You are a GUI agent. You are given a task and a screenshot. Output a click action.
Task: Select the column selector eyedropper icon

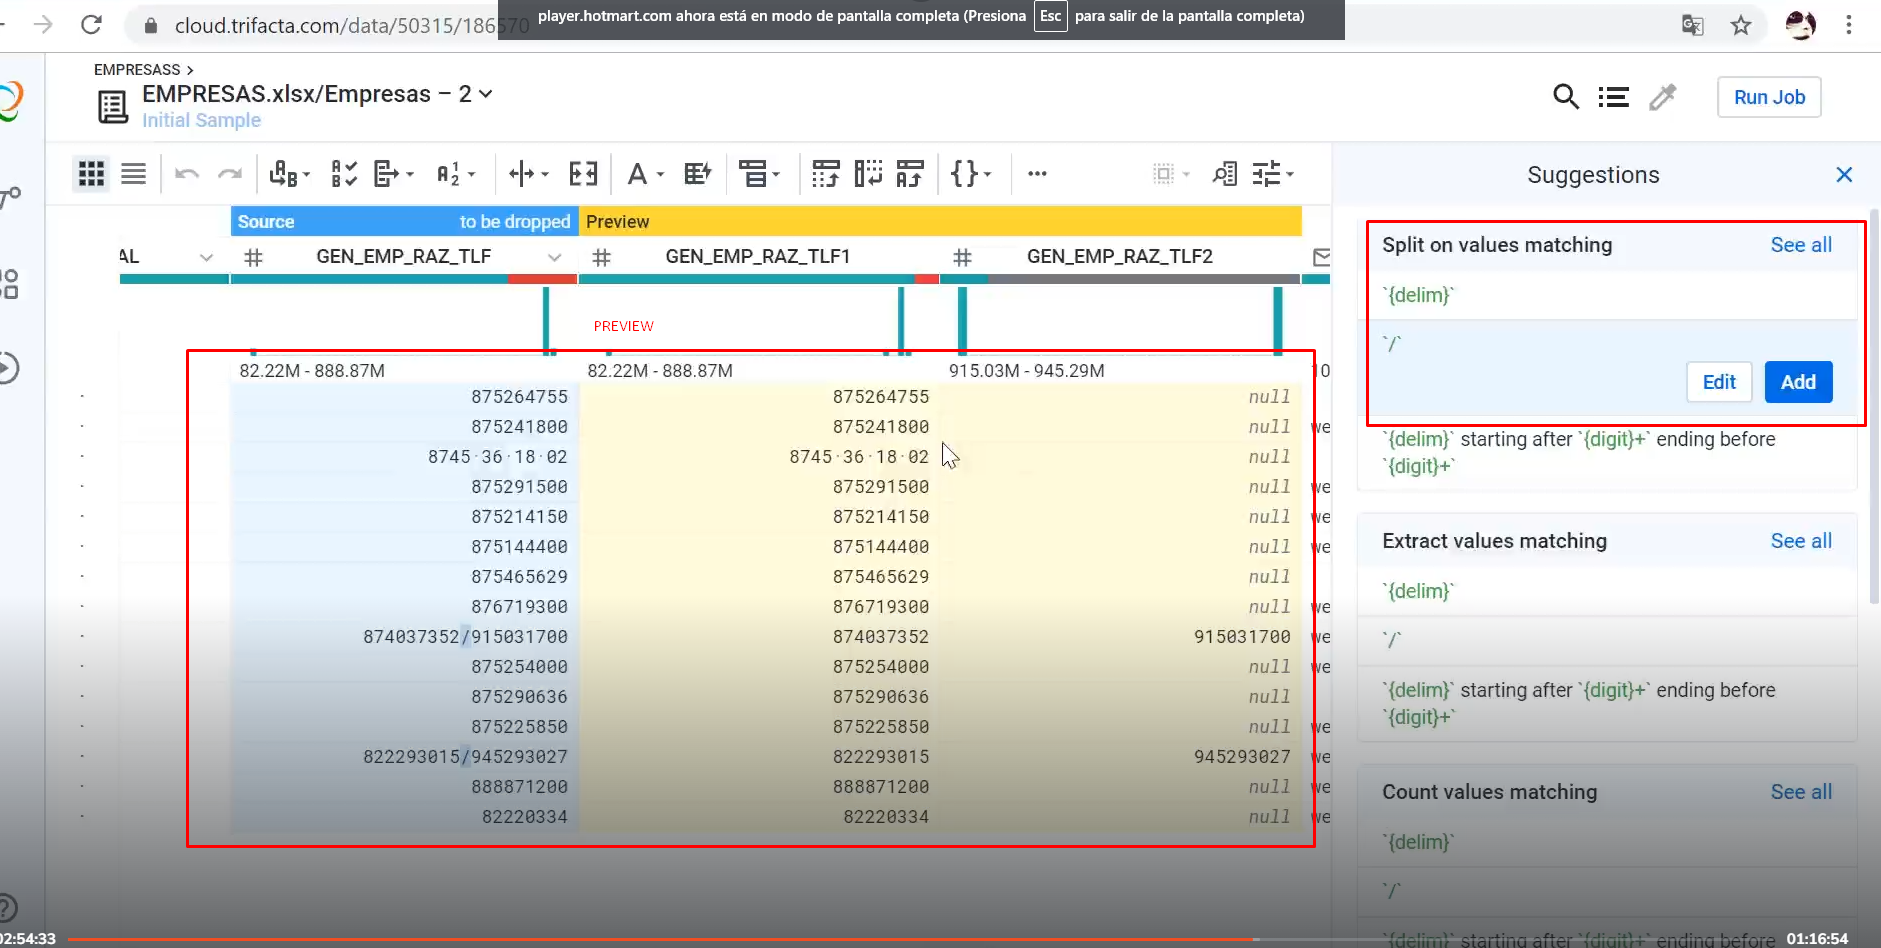click(x=1663, y=97)
